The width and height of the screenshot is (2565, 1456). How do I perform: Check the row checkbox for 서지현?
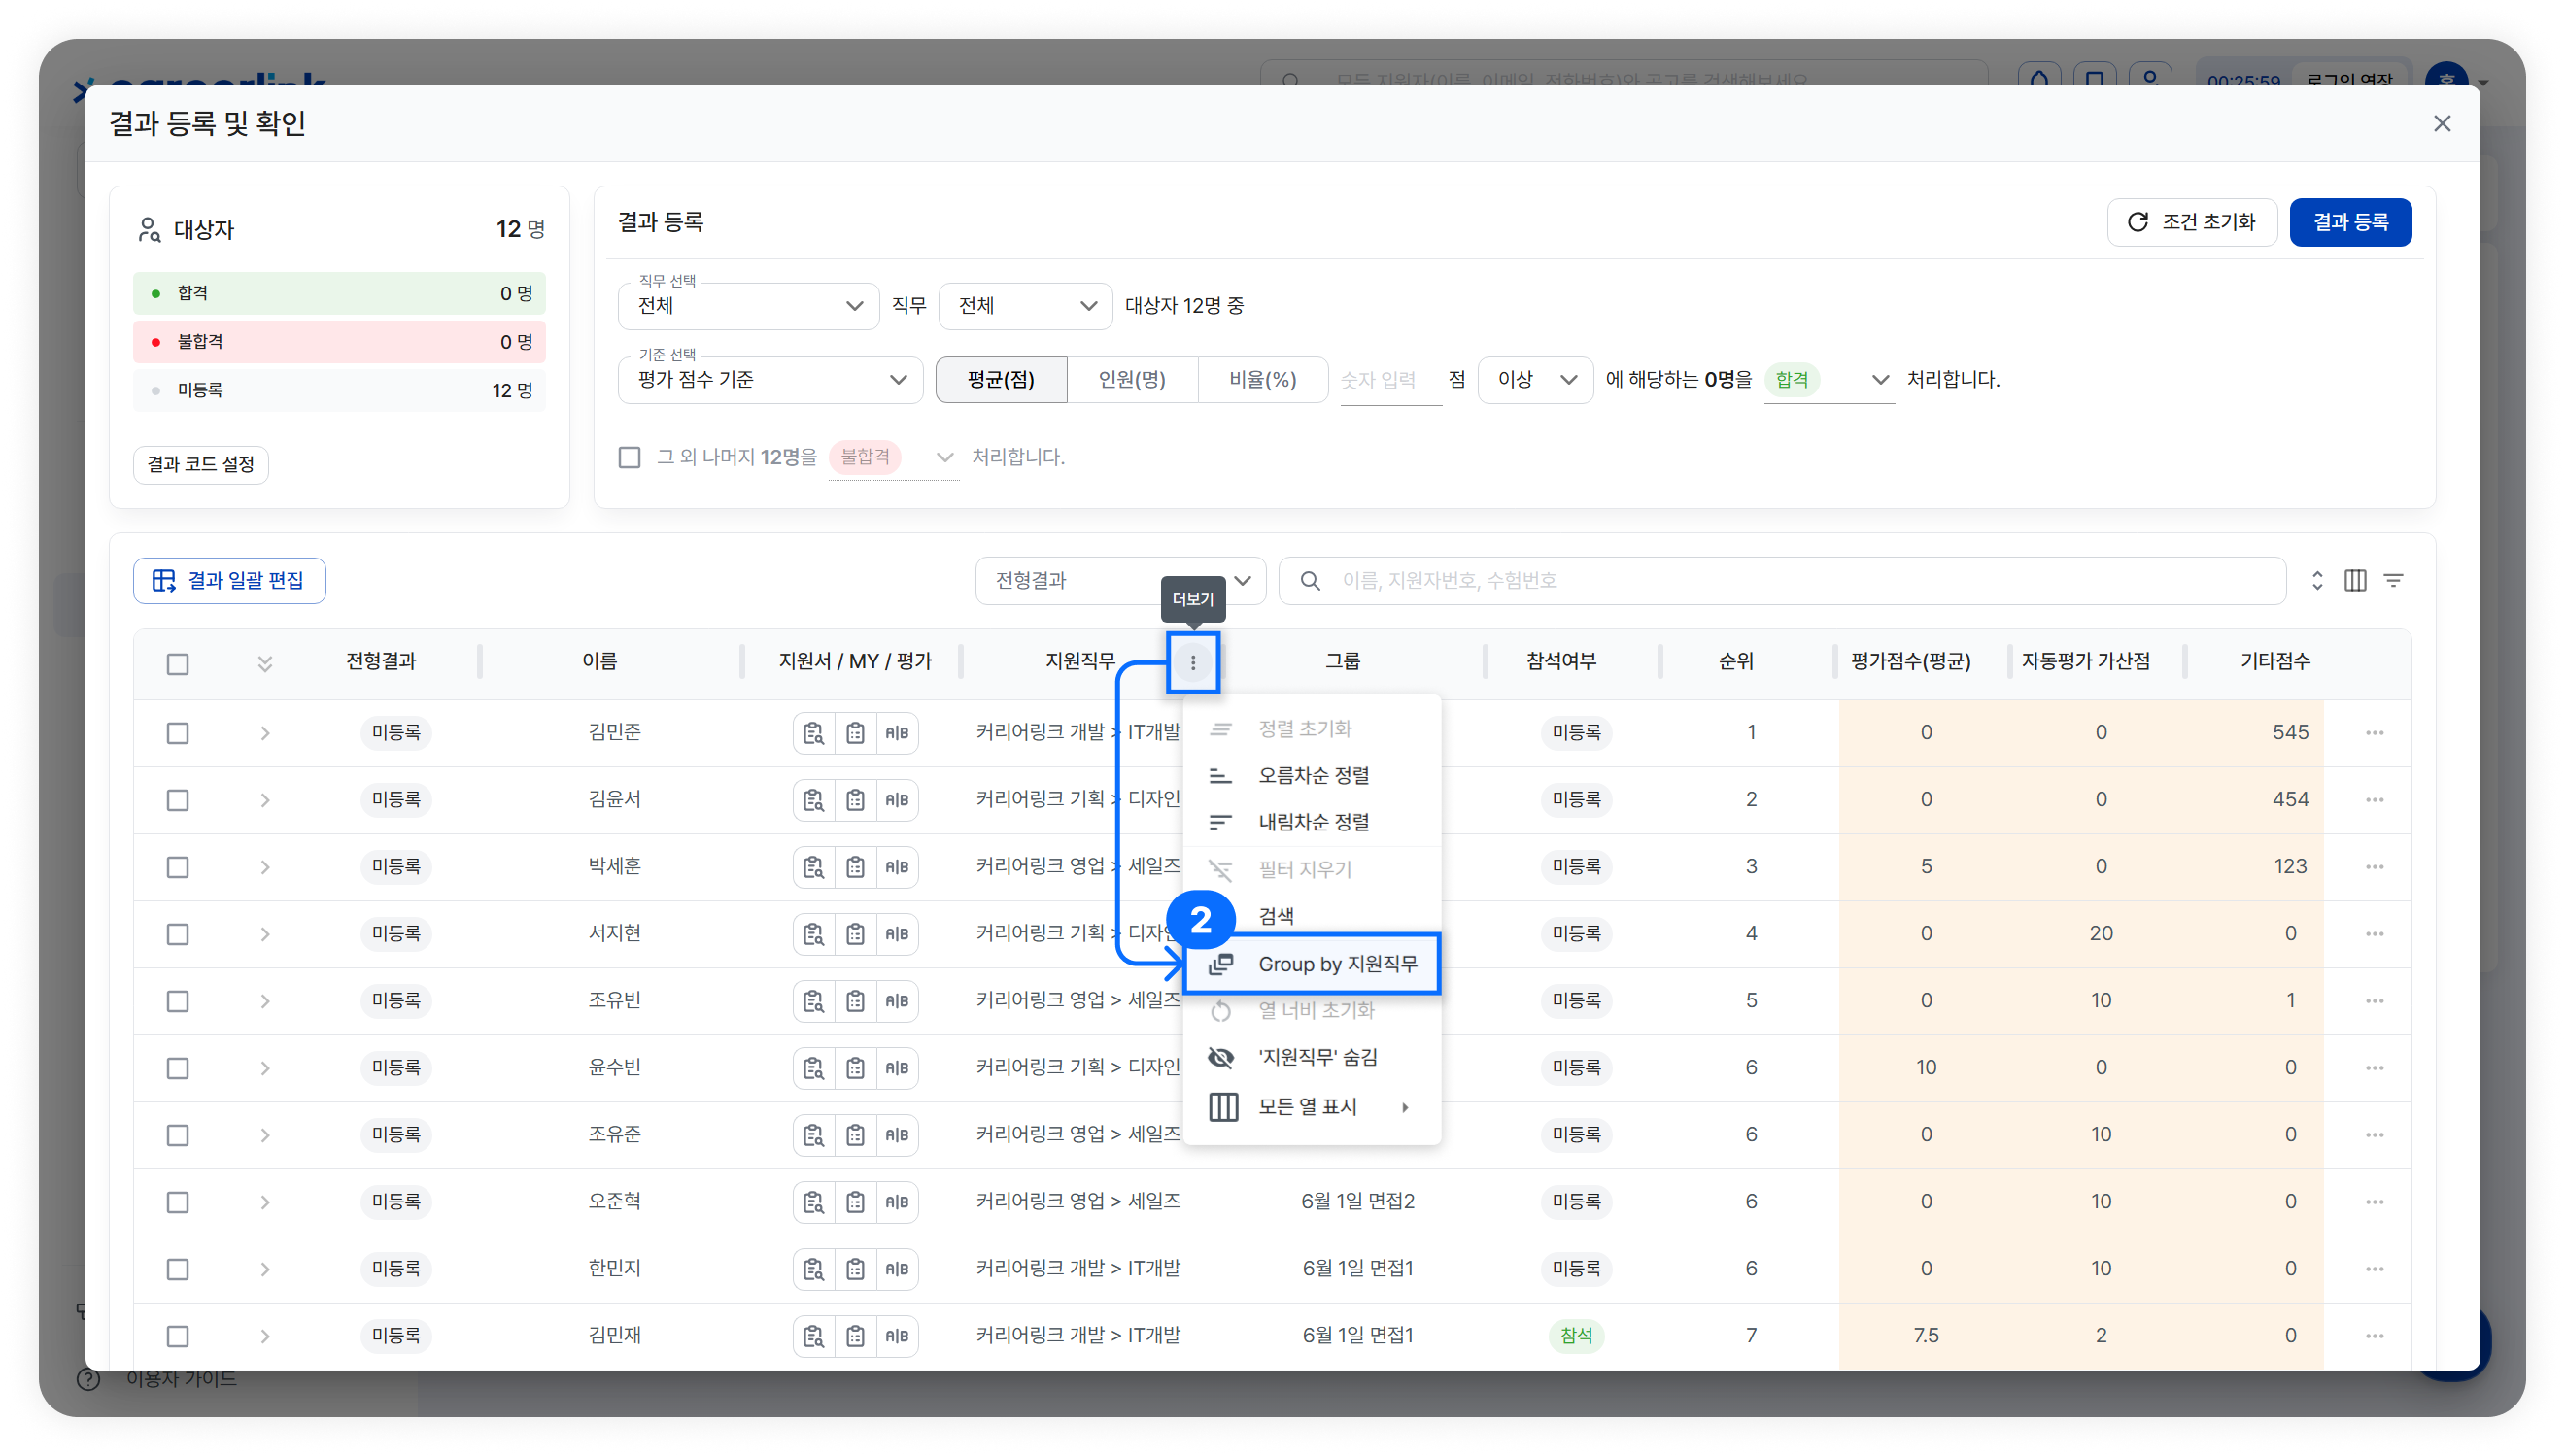pos(178,934)
